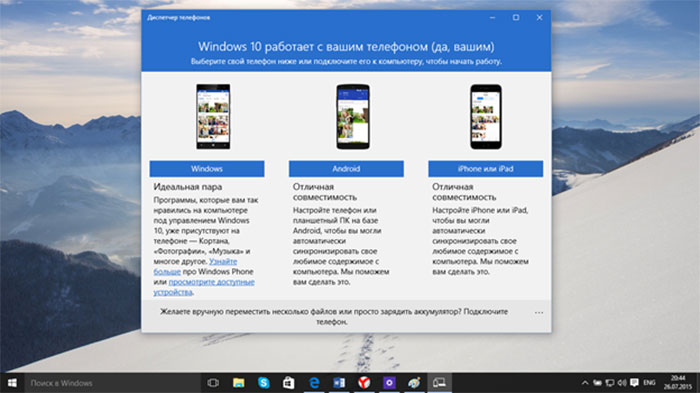Launch Microsoft Edge browser

coord(314,383)
